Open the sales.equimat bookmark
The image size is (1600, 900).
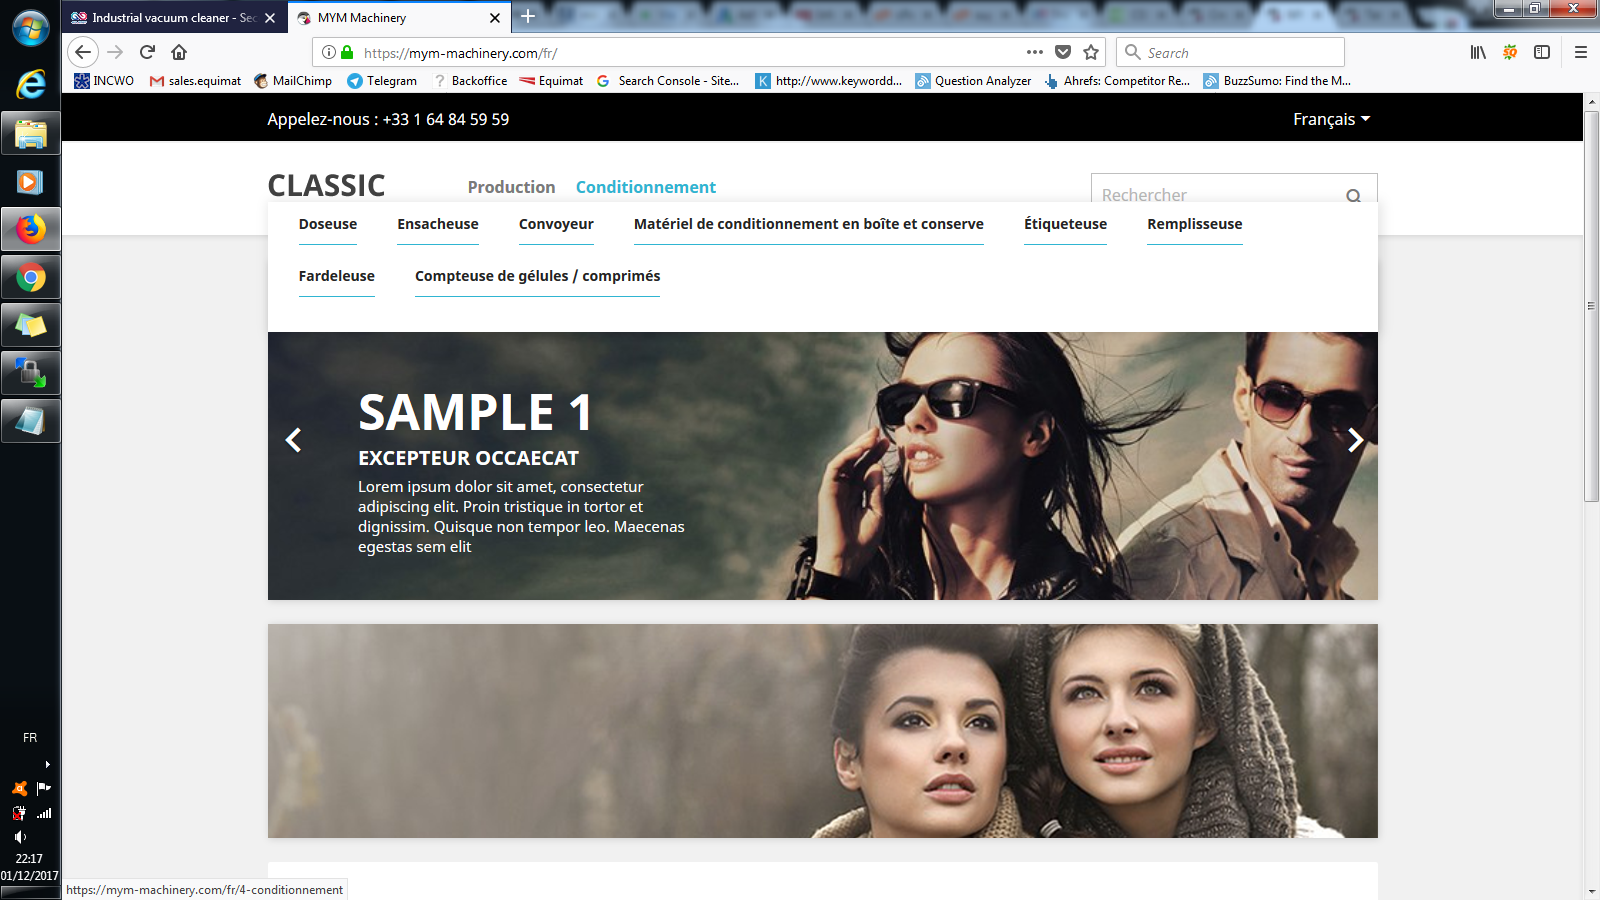point(196,81)
